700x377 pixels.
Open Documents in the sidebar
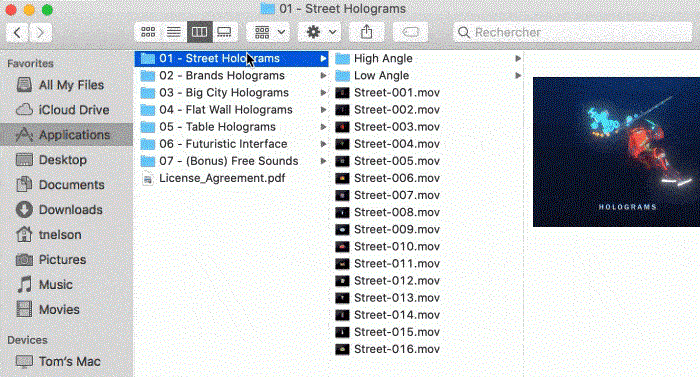pyautogui.click(x=67, y=185)
